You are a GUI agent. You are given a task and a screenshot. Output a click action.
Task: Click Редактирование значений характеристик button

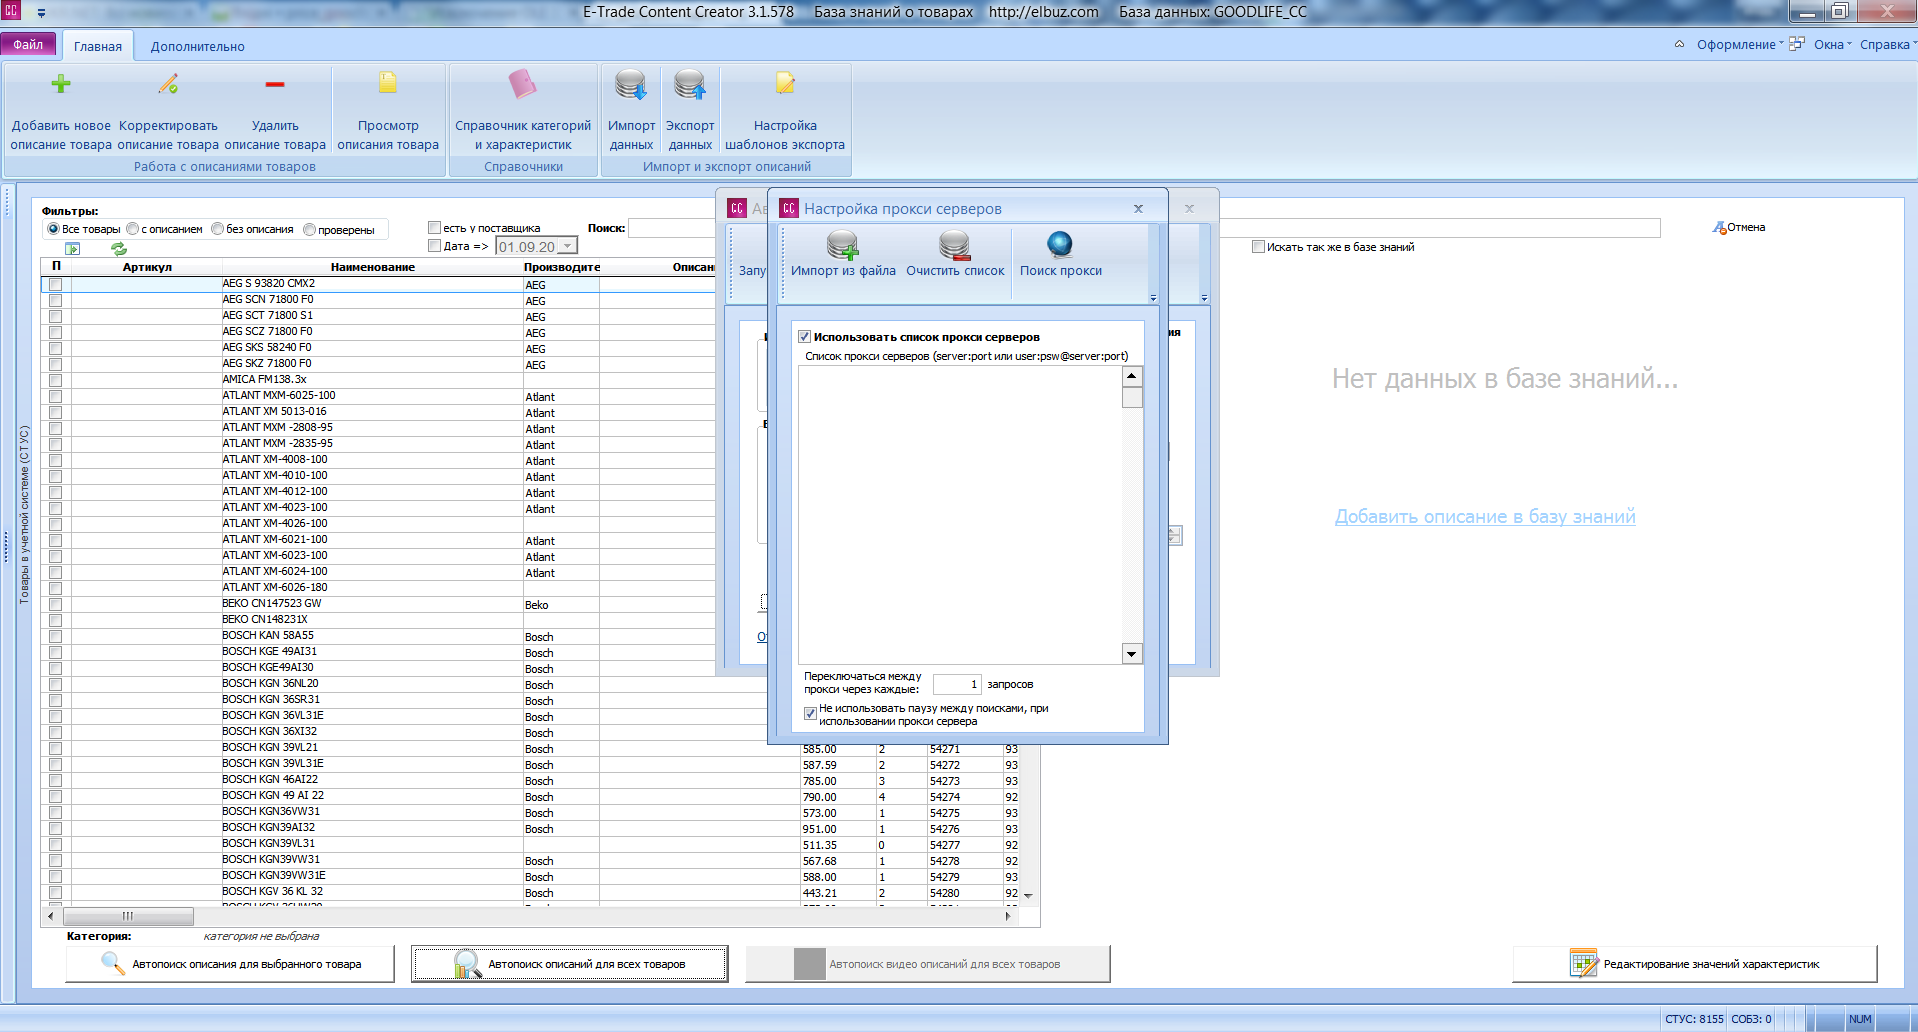[x=1695, y=964]
